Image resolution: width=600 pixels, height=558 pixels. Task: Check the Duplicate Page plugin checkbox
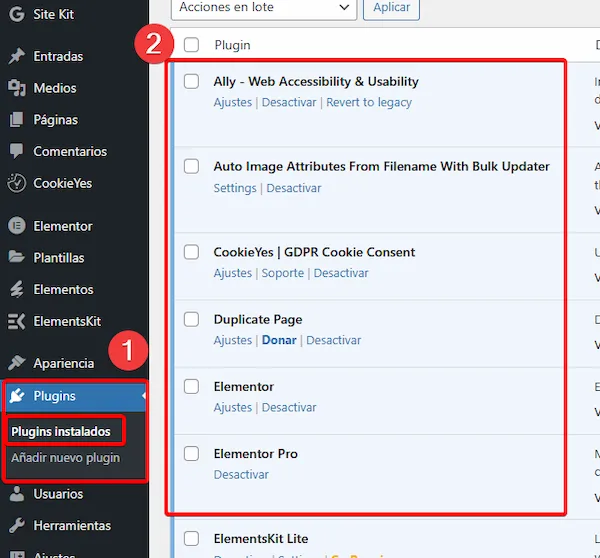tap(191, 319)
